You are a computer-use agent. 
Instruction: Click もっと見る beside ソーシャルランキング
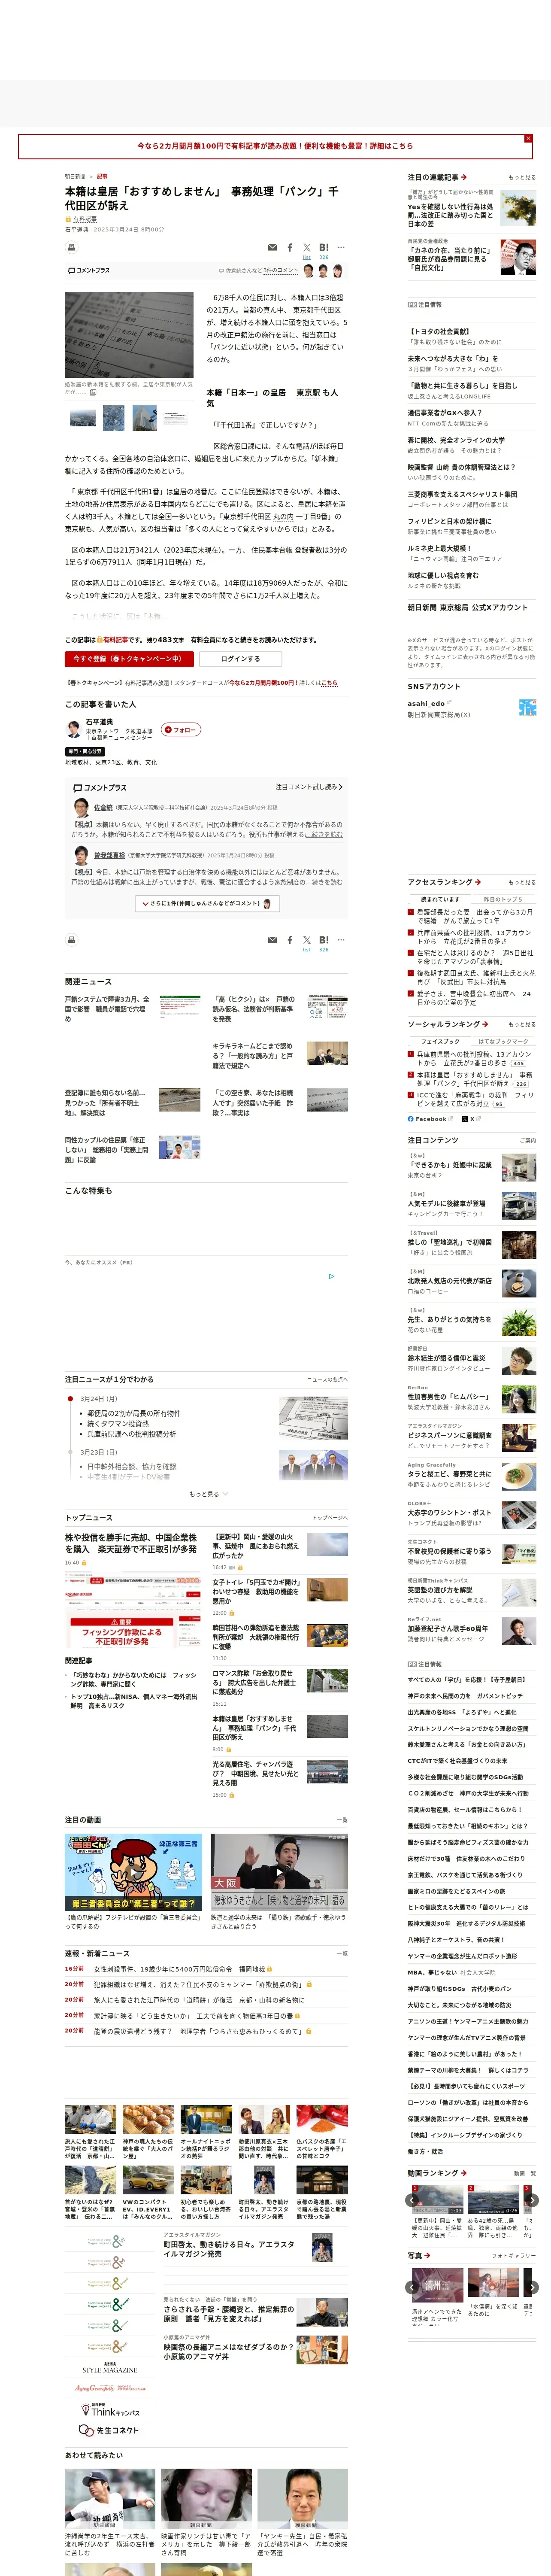pos(522,1024)
